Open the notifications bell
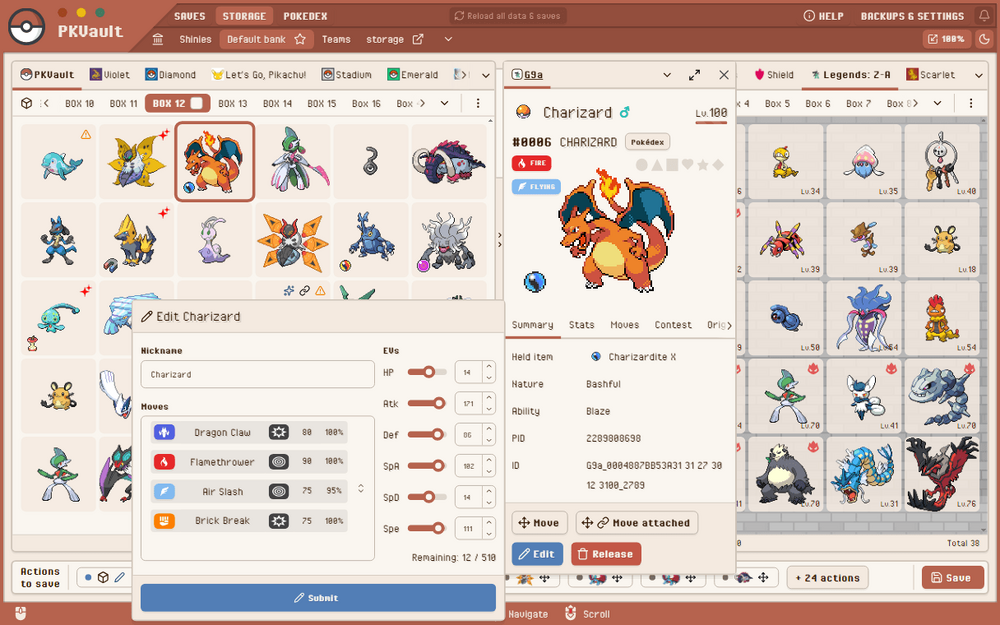Screen dimensions: 1000x625 (984, 16)
